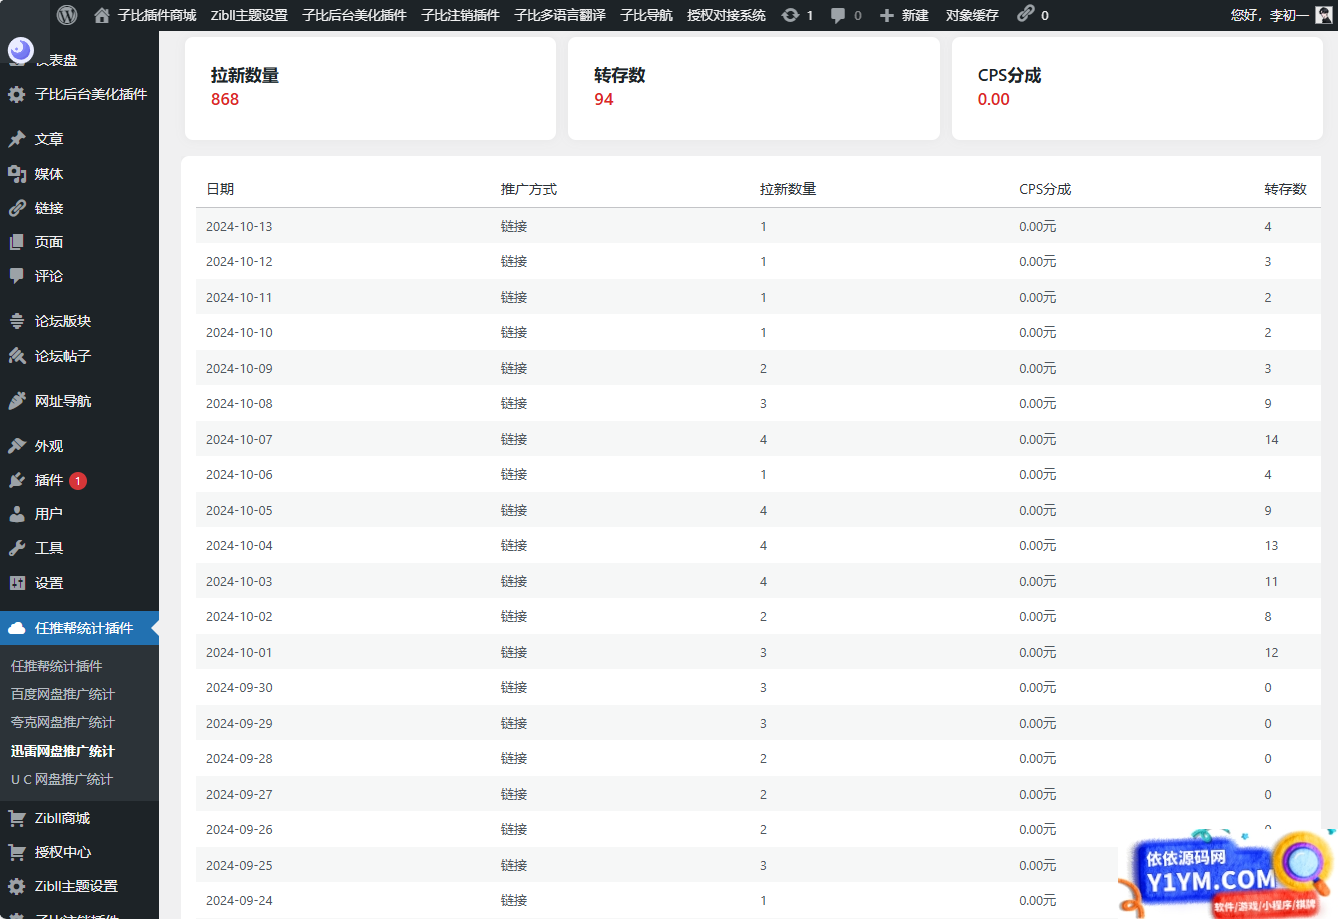Click the media icon for 媒体
This screenshot has height=919, width=1338.
(17, 174)
